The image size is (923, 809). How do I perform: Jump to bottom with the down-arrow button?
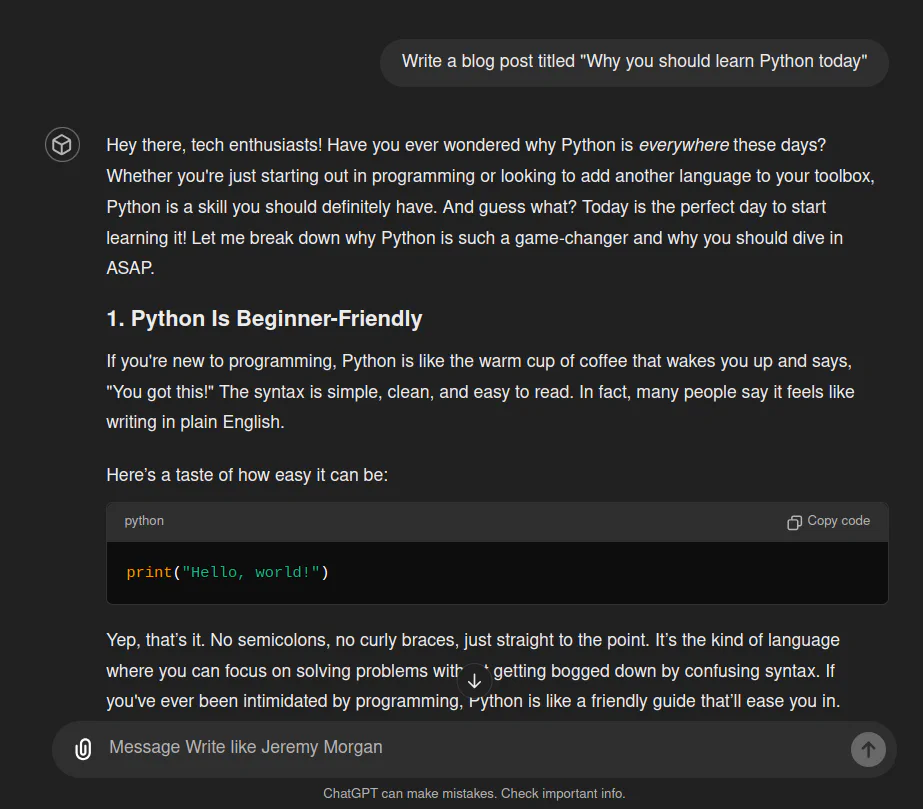click(x=474, y=681)
